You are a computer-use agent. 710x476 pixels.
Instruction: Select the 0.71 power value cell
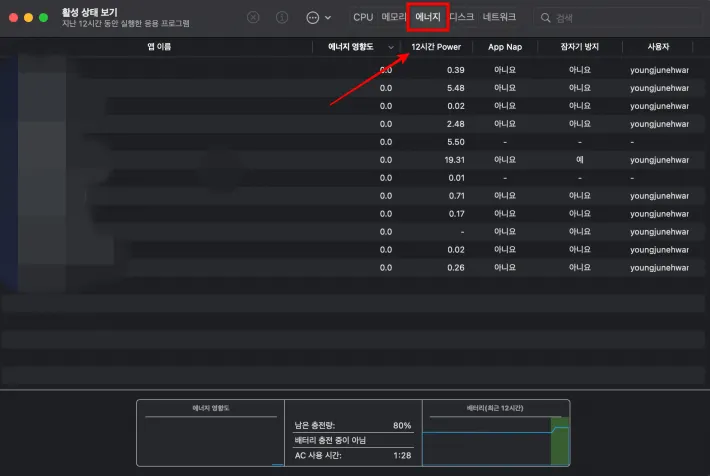point(456,196)
